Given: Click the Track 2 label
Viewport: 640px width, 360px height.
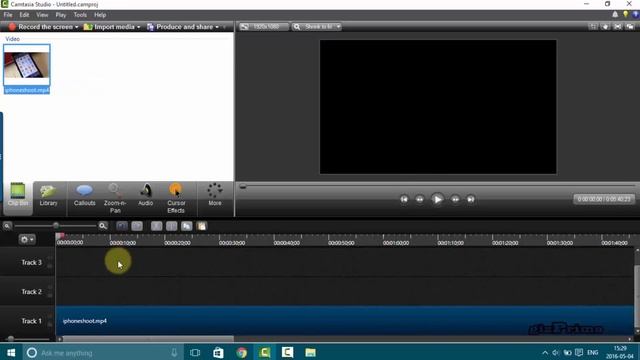Looking at the screenshot, I should pos(31,292).
